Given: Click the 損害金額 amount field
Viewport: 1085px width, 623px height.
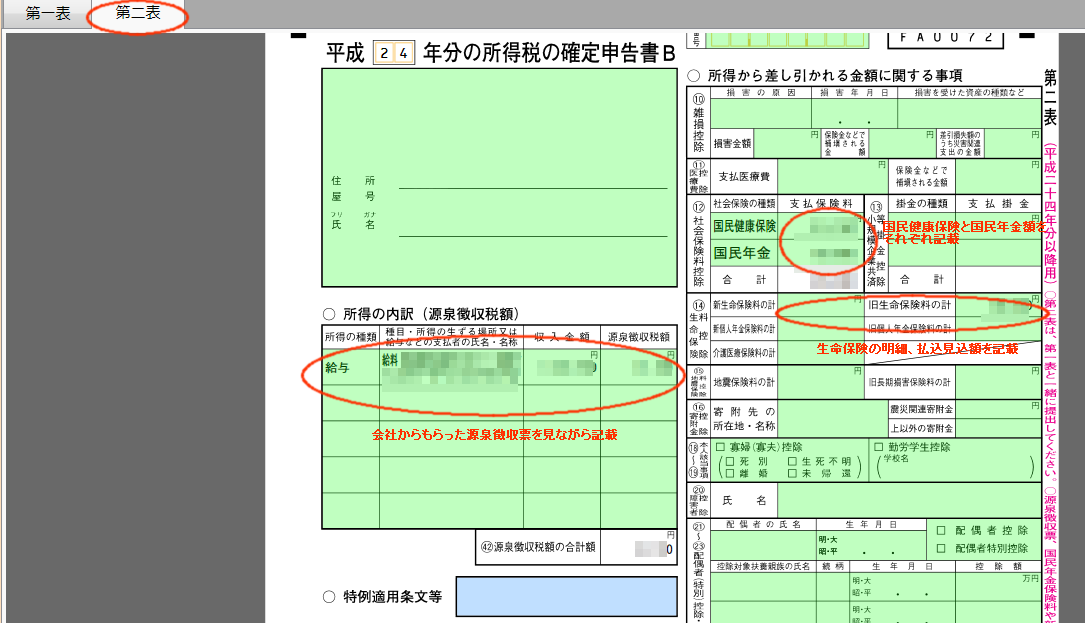Looking at the screenshot, I should pos(787,143).
